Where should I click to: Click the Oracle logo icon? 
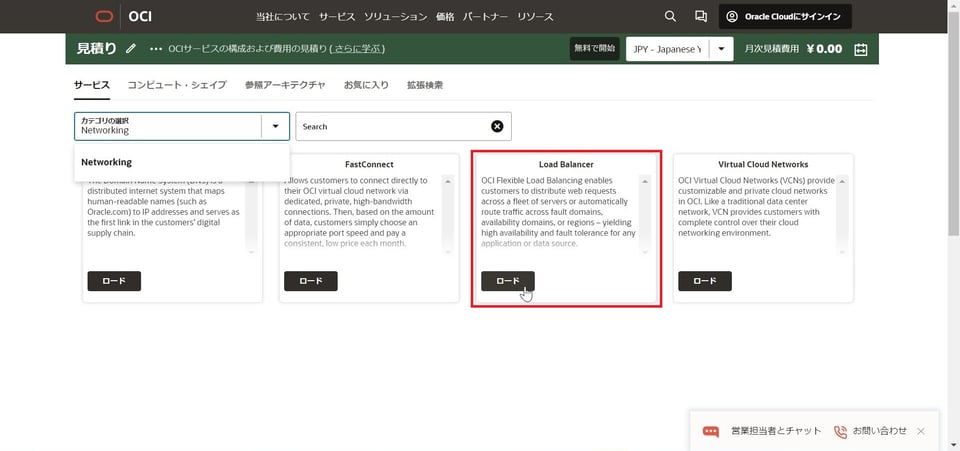104,16
